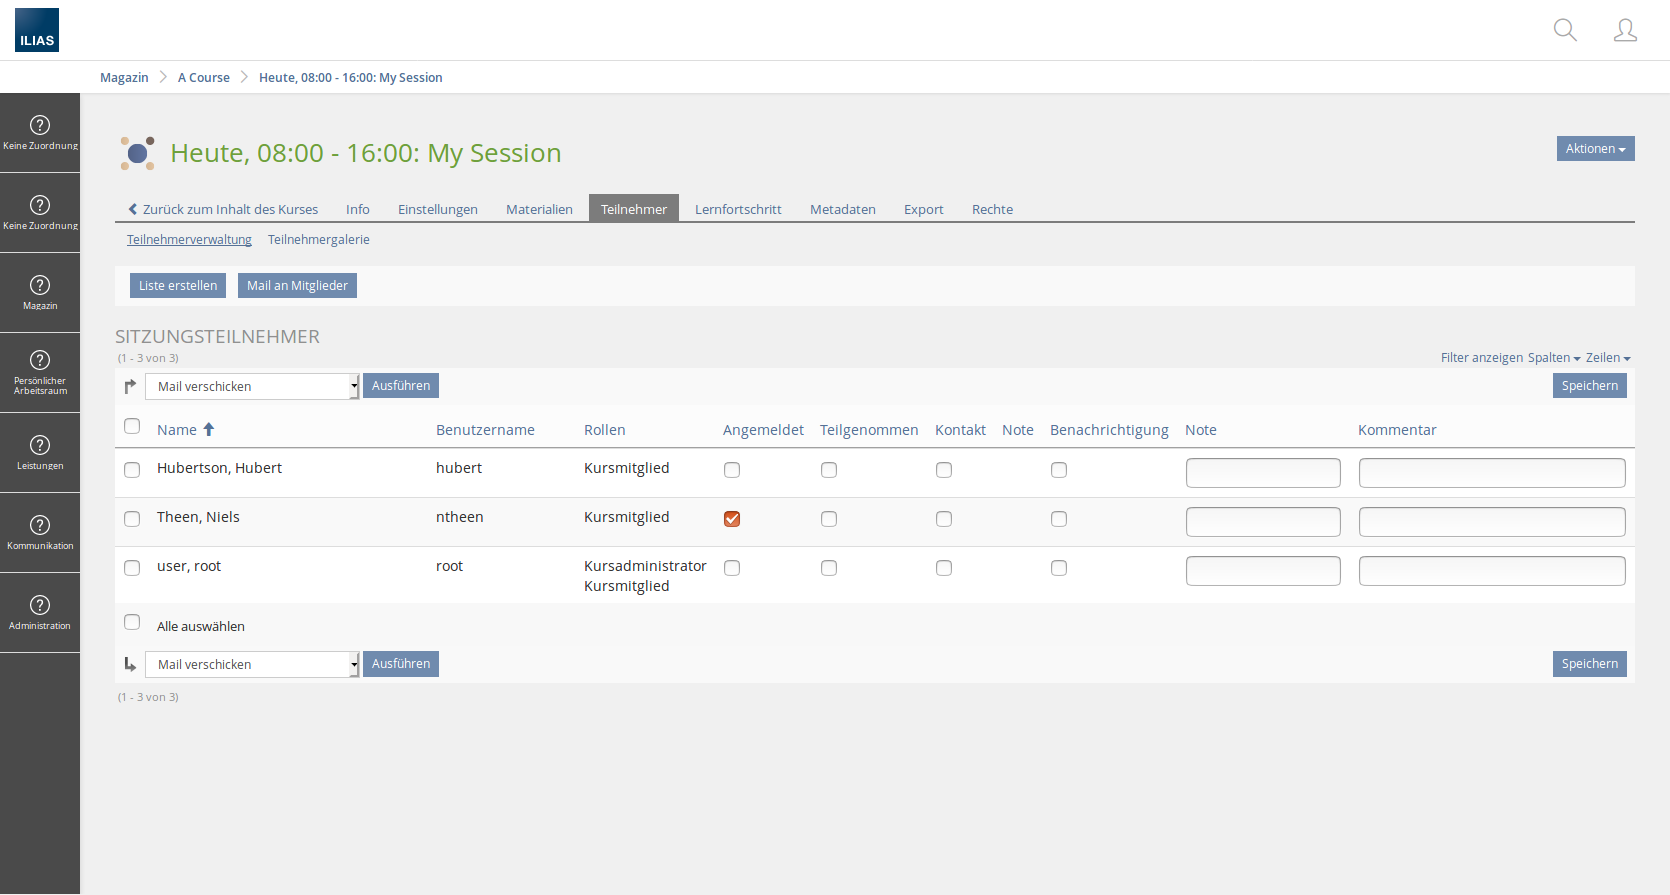Open the user profile icon
1670x895 pixels.
point(1625,30)
